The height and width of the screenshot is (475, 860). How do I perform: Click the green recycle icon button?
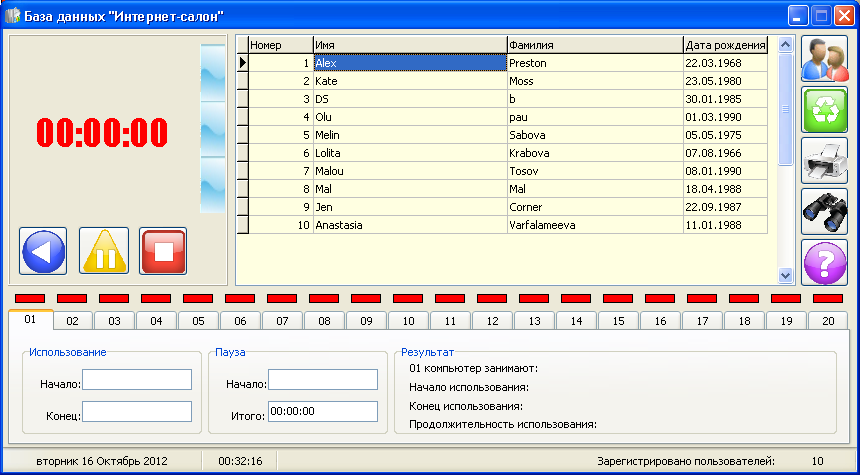824,110
